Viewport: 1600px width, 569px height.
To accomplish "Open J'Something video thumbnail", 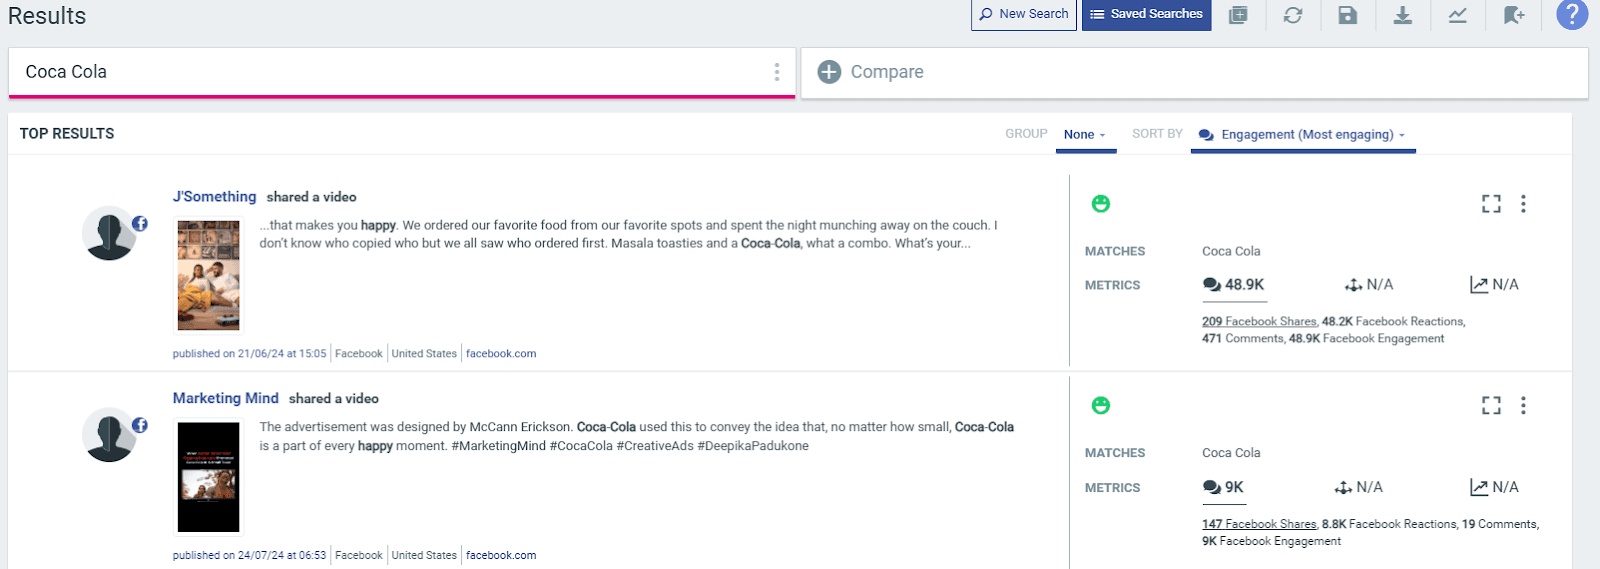I will coord(208,275).
